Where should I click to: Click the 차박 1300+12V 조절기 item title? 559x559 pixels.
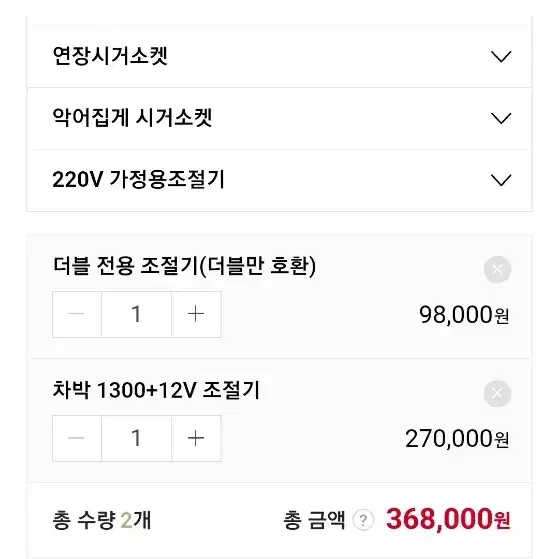click(x=156, y=390)
